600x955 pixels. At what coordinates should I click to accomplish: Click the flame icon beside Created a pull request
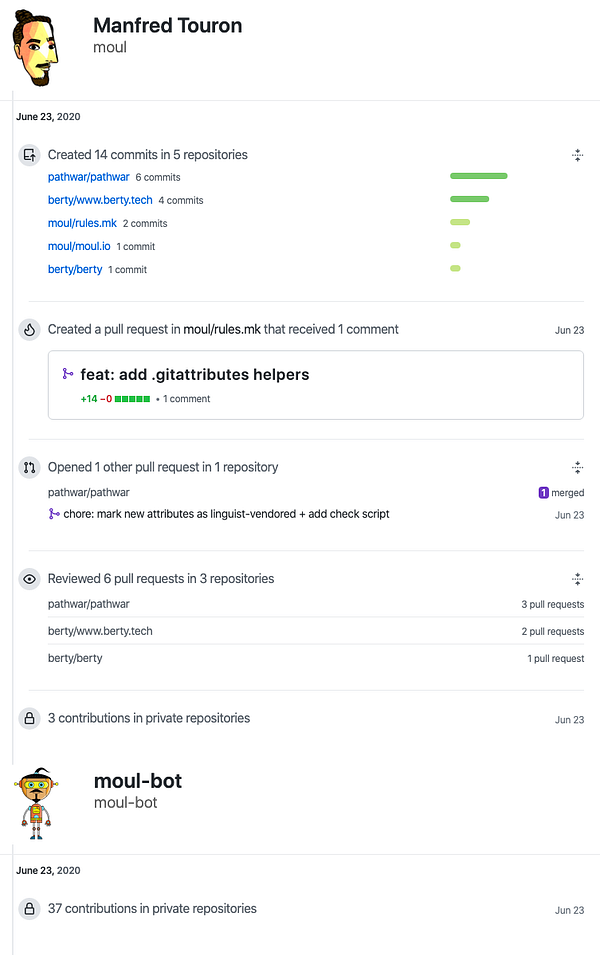(x=29, y=329)
